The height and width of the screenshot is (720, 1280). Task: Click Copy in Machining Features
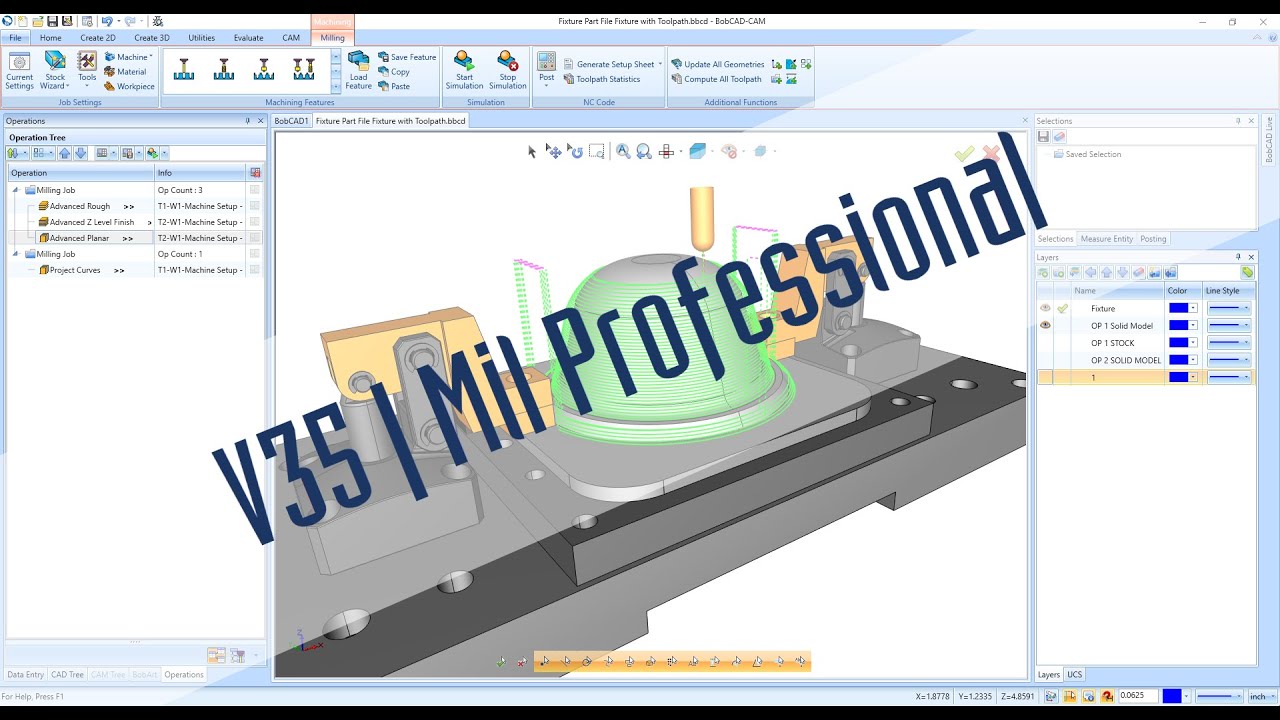click(394, 72)
